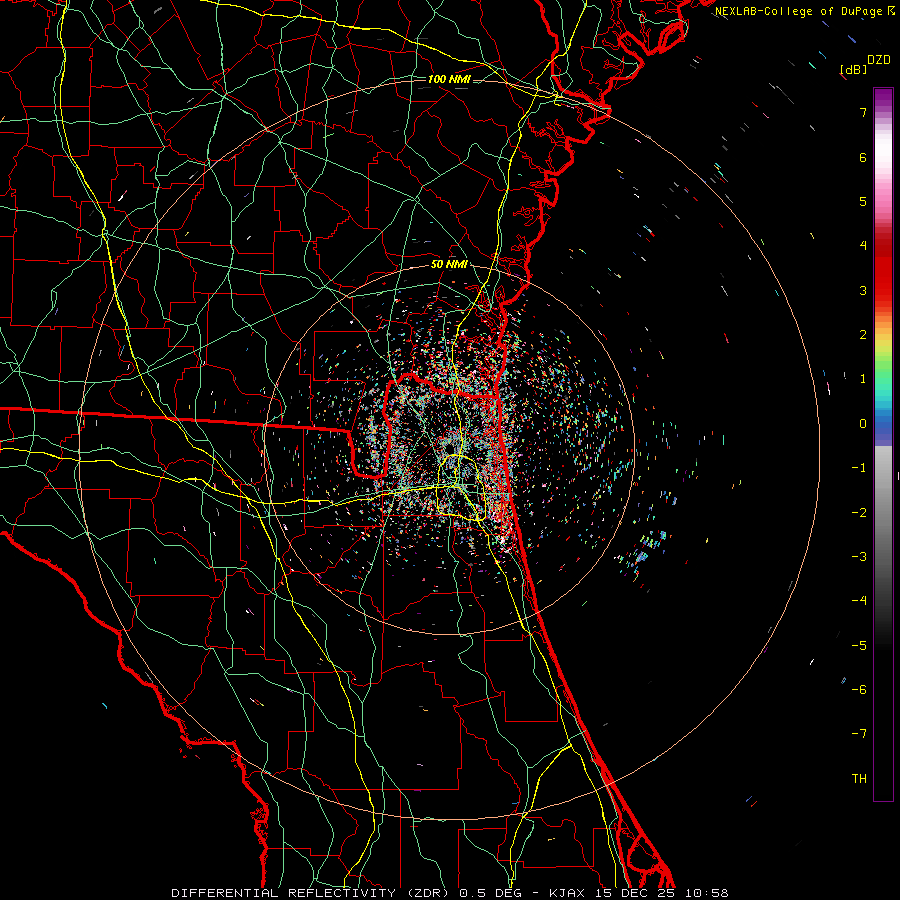Viewport: 900px width, 900px height.
Task: Click the -6 value on the scale
Action: [859, 690]
